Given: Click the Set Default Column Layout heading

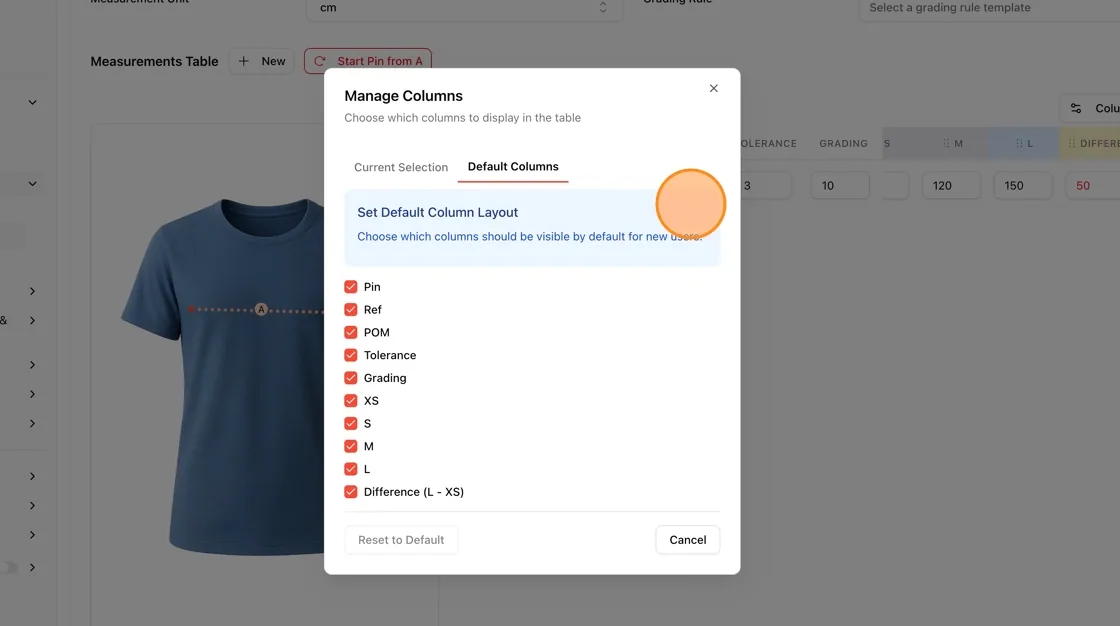Looking at the screenshot, I should (437, 212).
